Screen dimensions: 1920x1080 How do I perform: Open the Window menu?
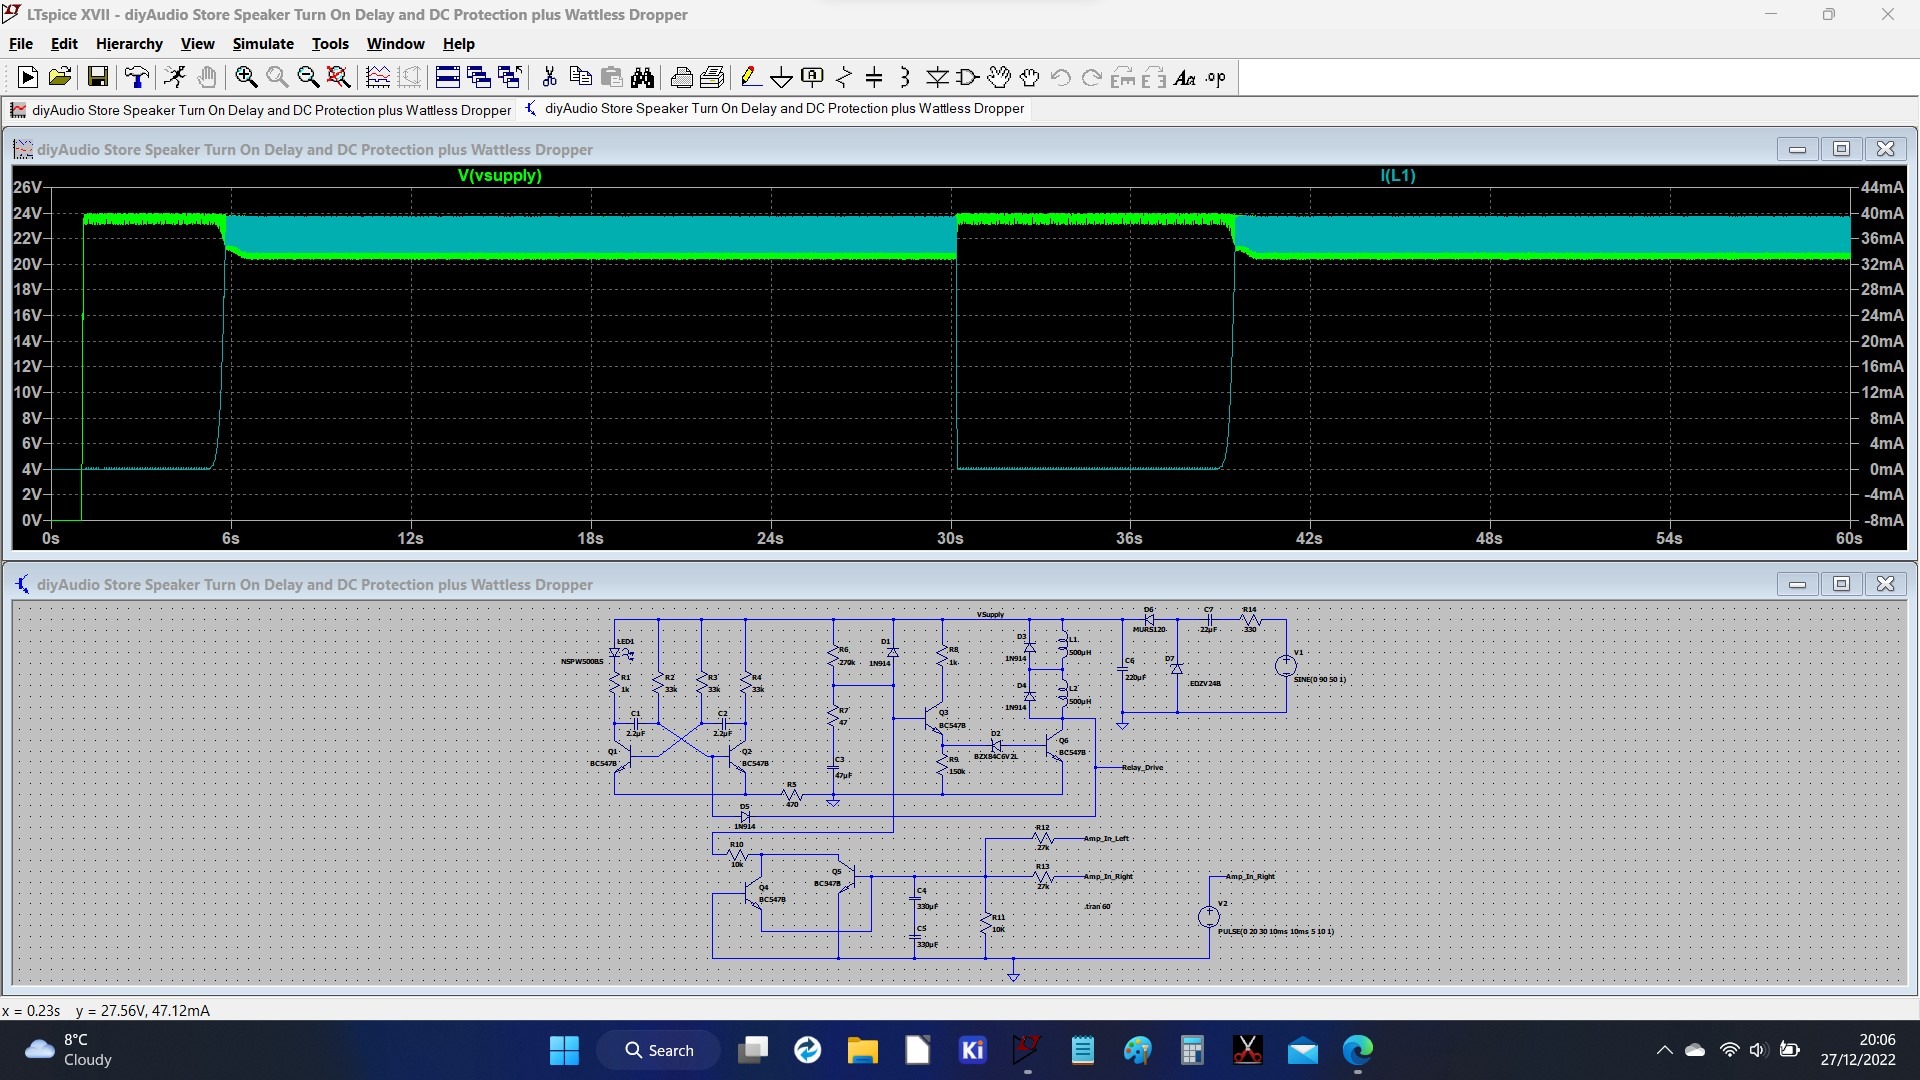pyautogui.click(x=395, y=44)
